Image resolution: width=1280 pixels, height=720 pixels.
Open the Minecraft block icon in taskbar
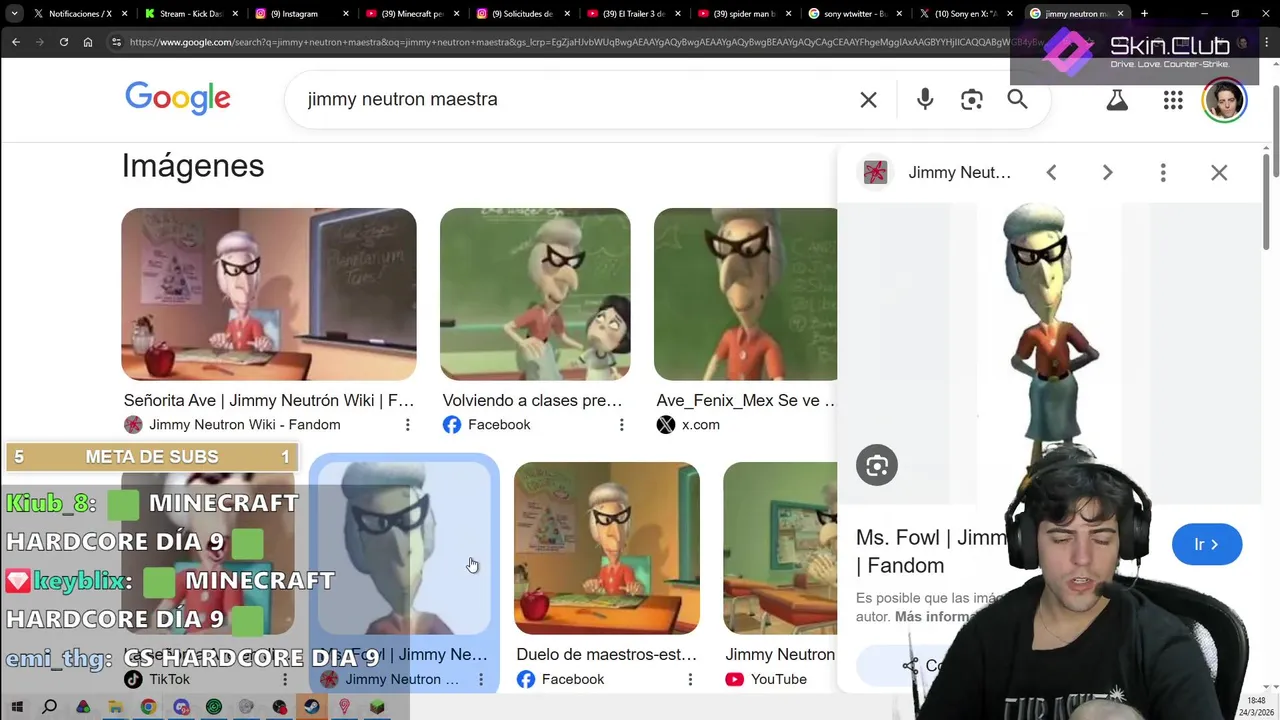377,707
